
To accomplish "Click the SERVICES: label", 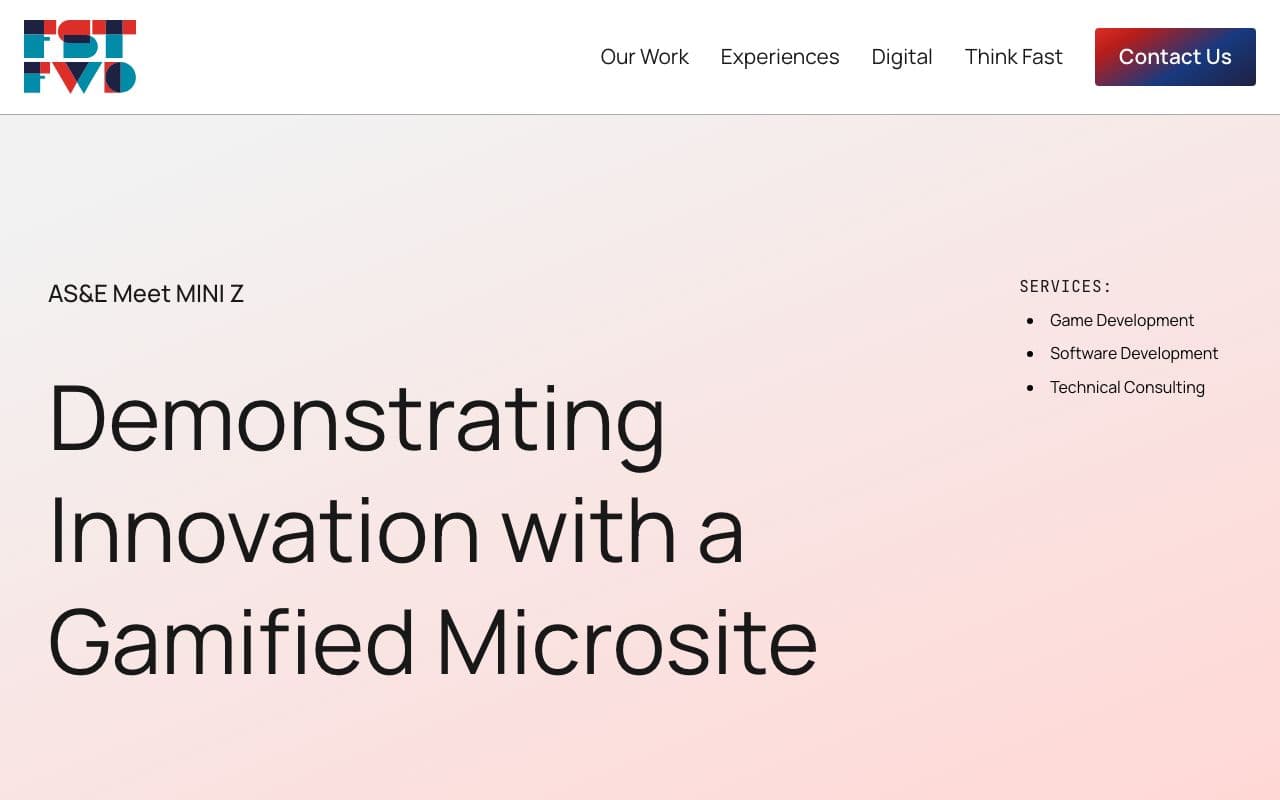I will pos(1066,286).
